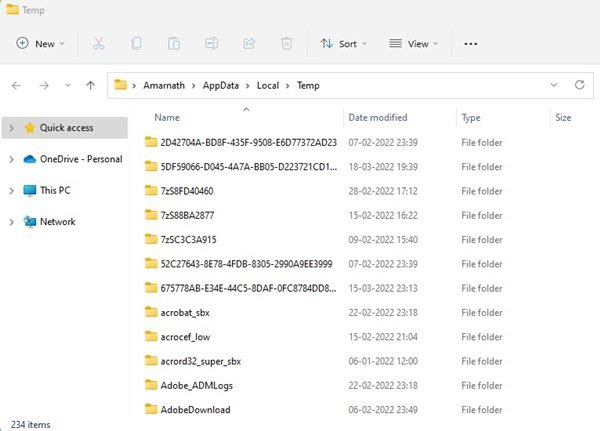Select OneDrive - Personal in sidebar
Viewport: 600px width, 431px height.
[x=80, y=159]
